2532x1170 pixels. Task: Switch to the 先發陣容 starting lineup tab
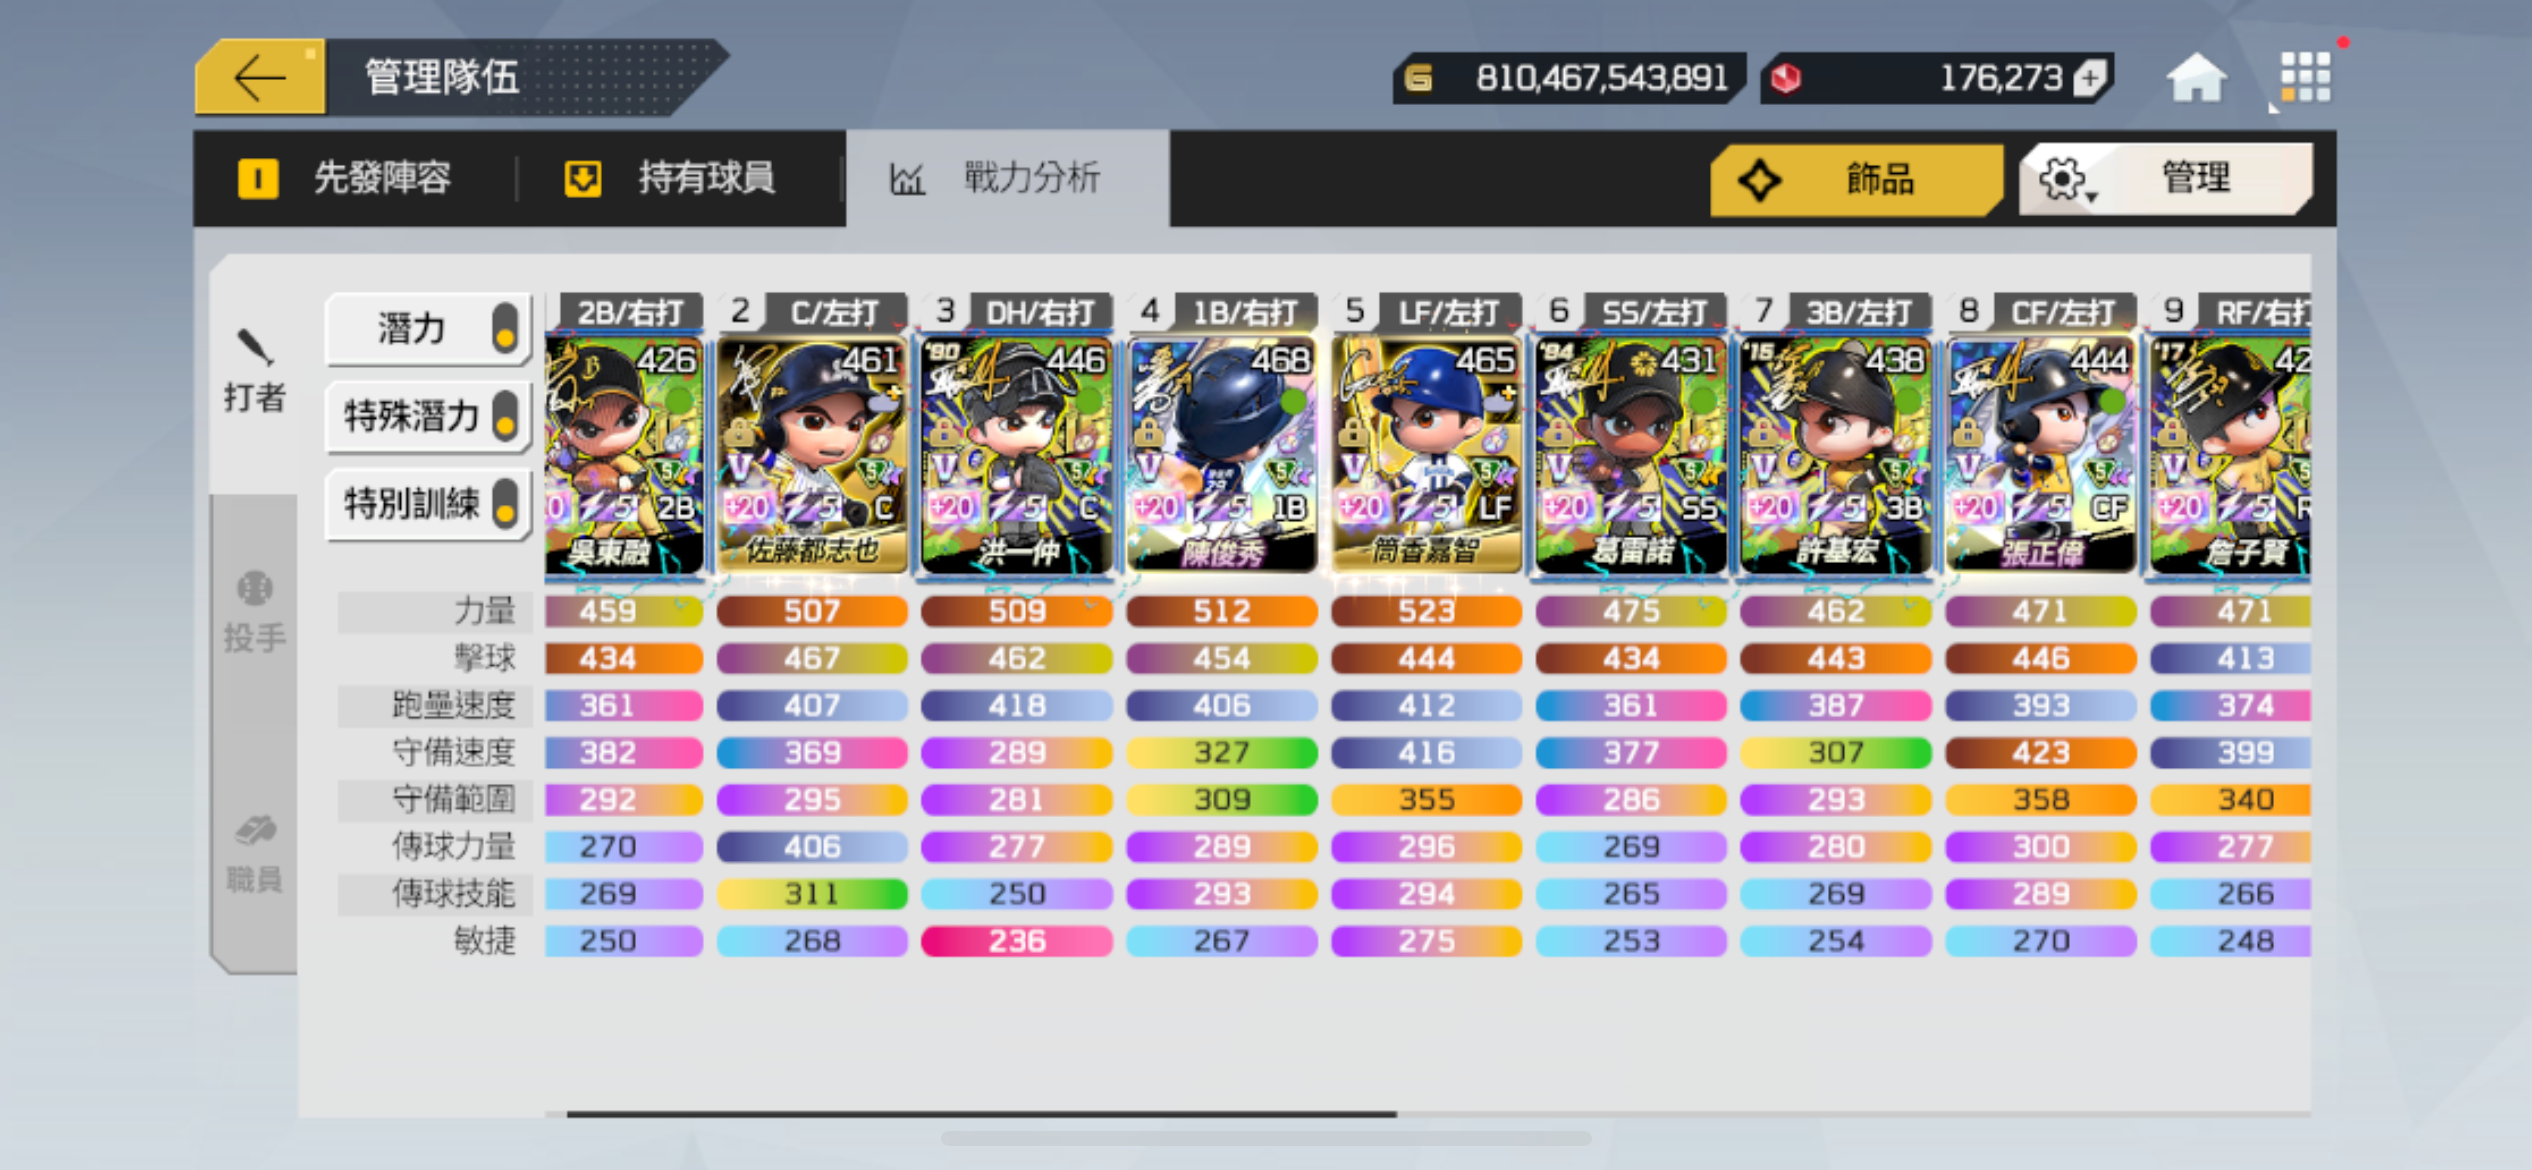(345, 178)
